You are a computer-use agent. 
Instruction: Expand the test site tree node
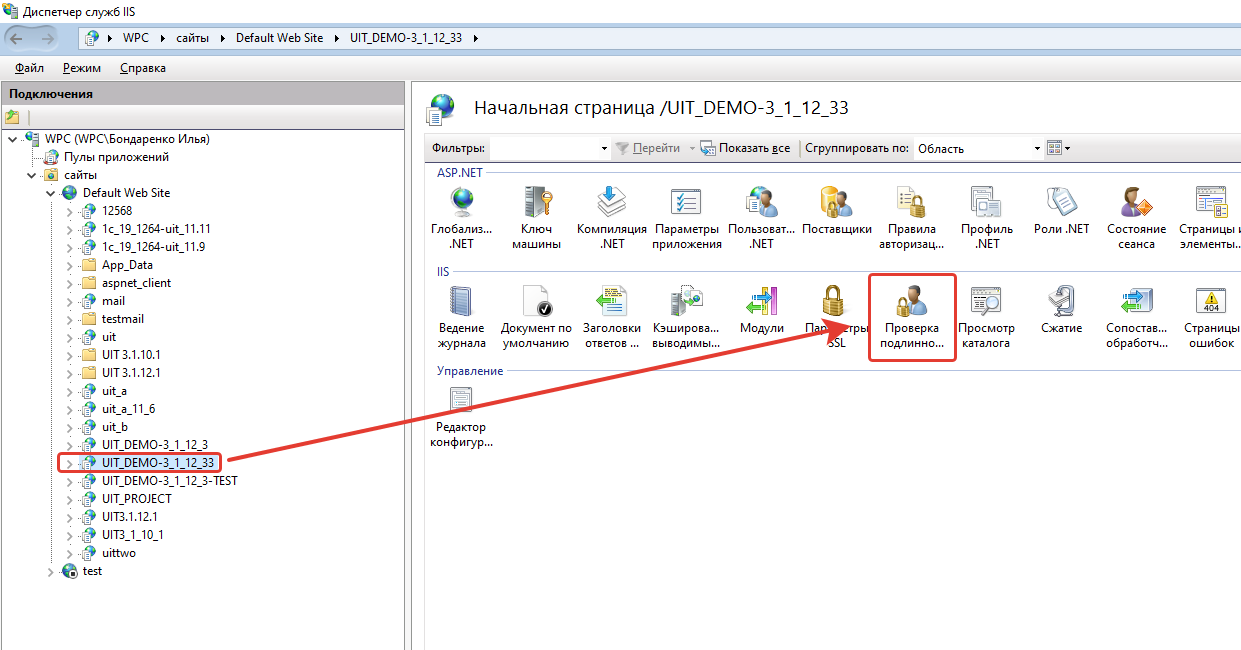(50, 571)
